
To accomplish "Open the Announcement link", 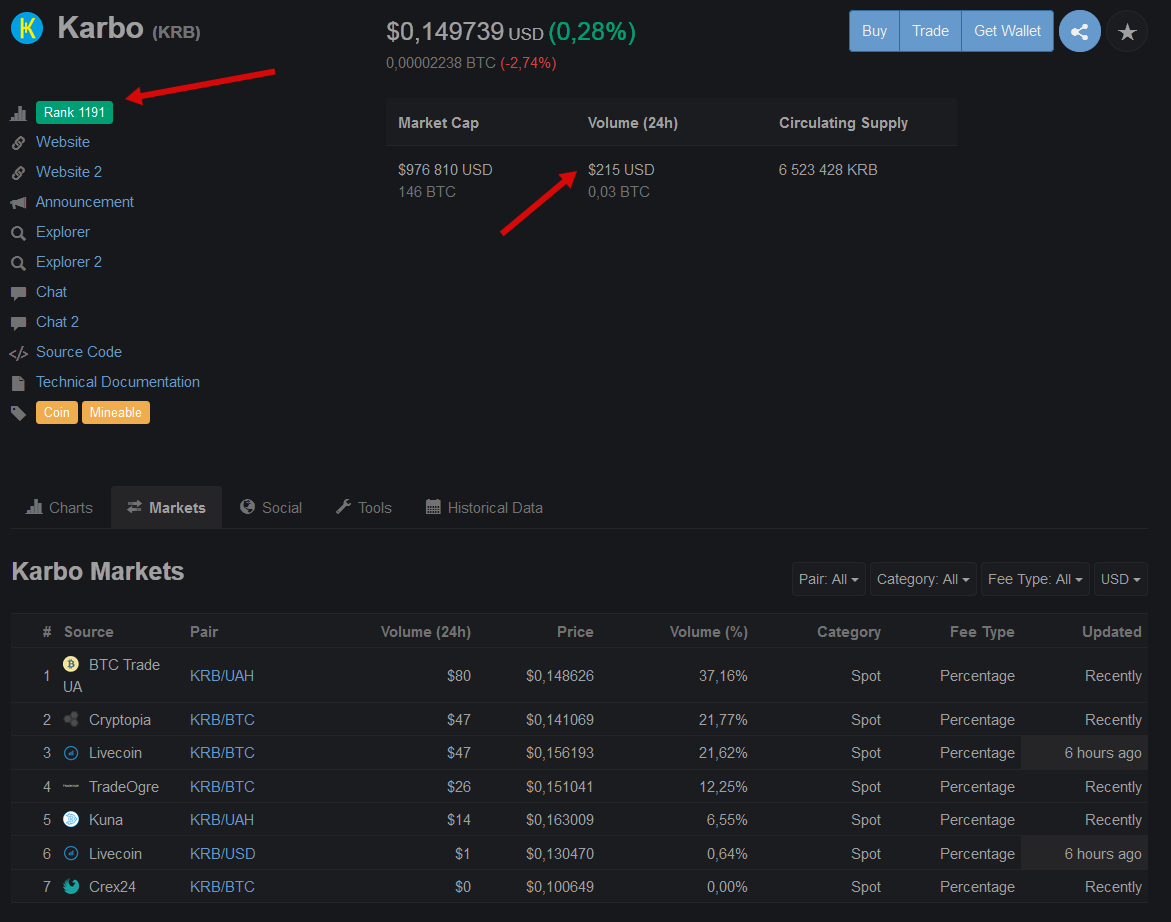I will (x=84, y=202).
